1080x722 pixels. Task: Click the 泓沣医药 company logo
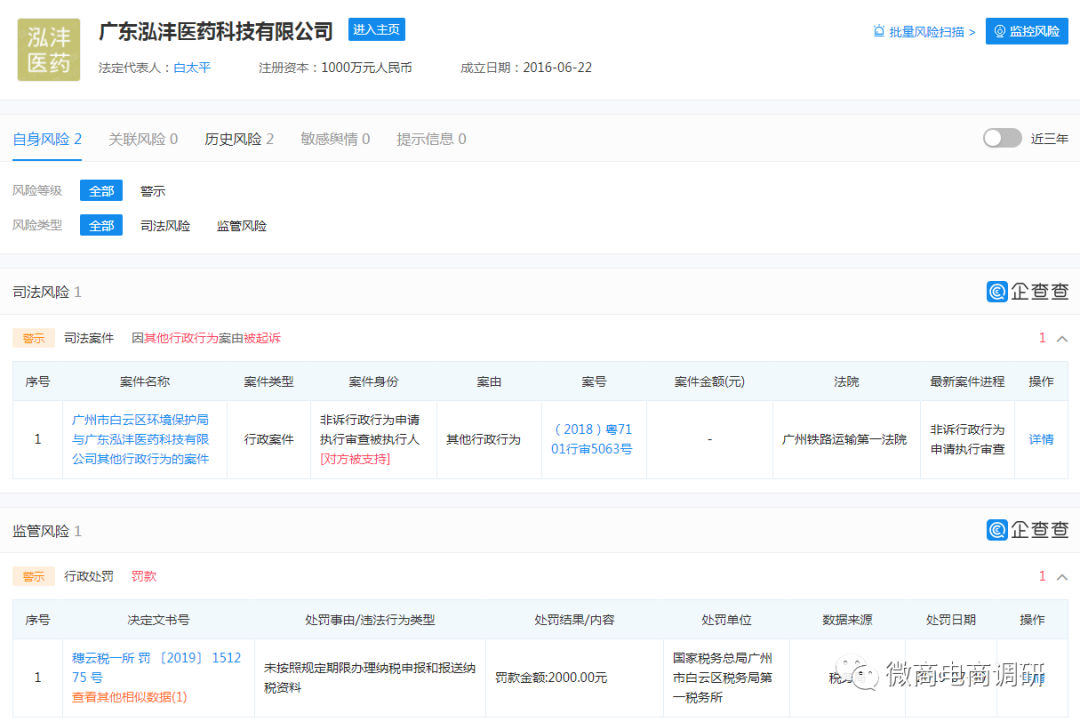[x=49, y=50]
